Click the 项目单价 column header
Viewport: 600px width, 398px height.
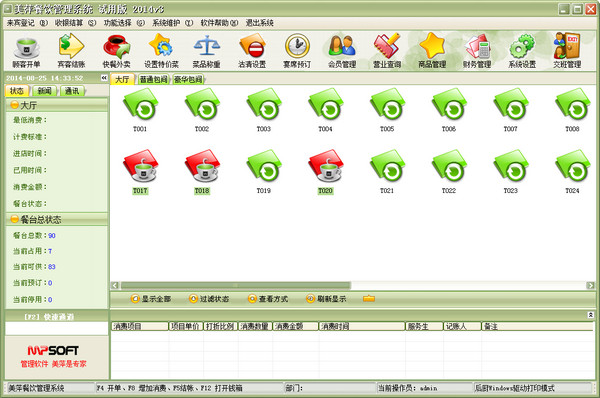[186, 326]
